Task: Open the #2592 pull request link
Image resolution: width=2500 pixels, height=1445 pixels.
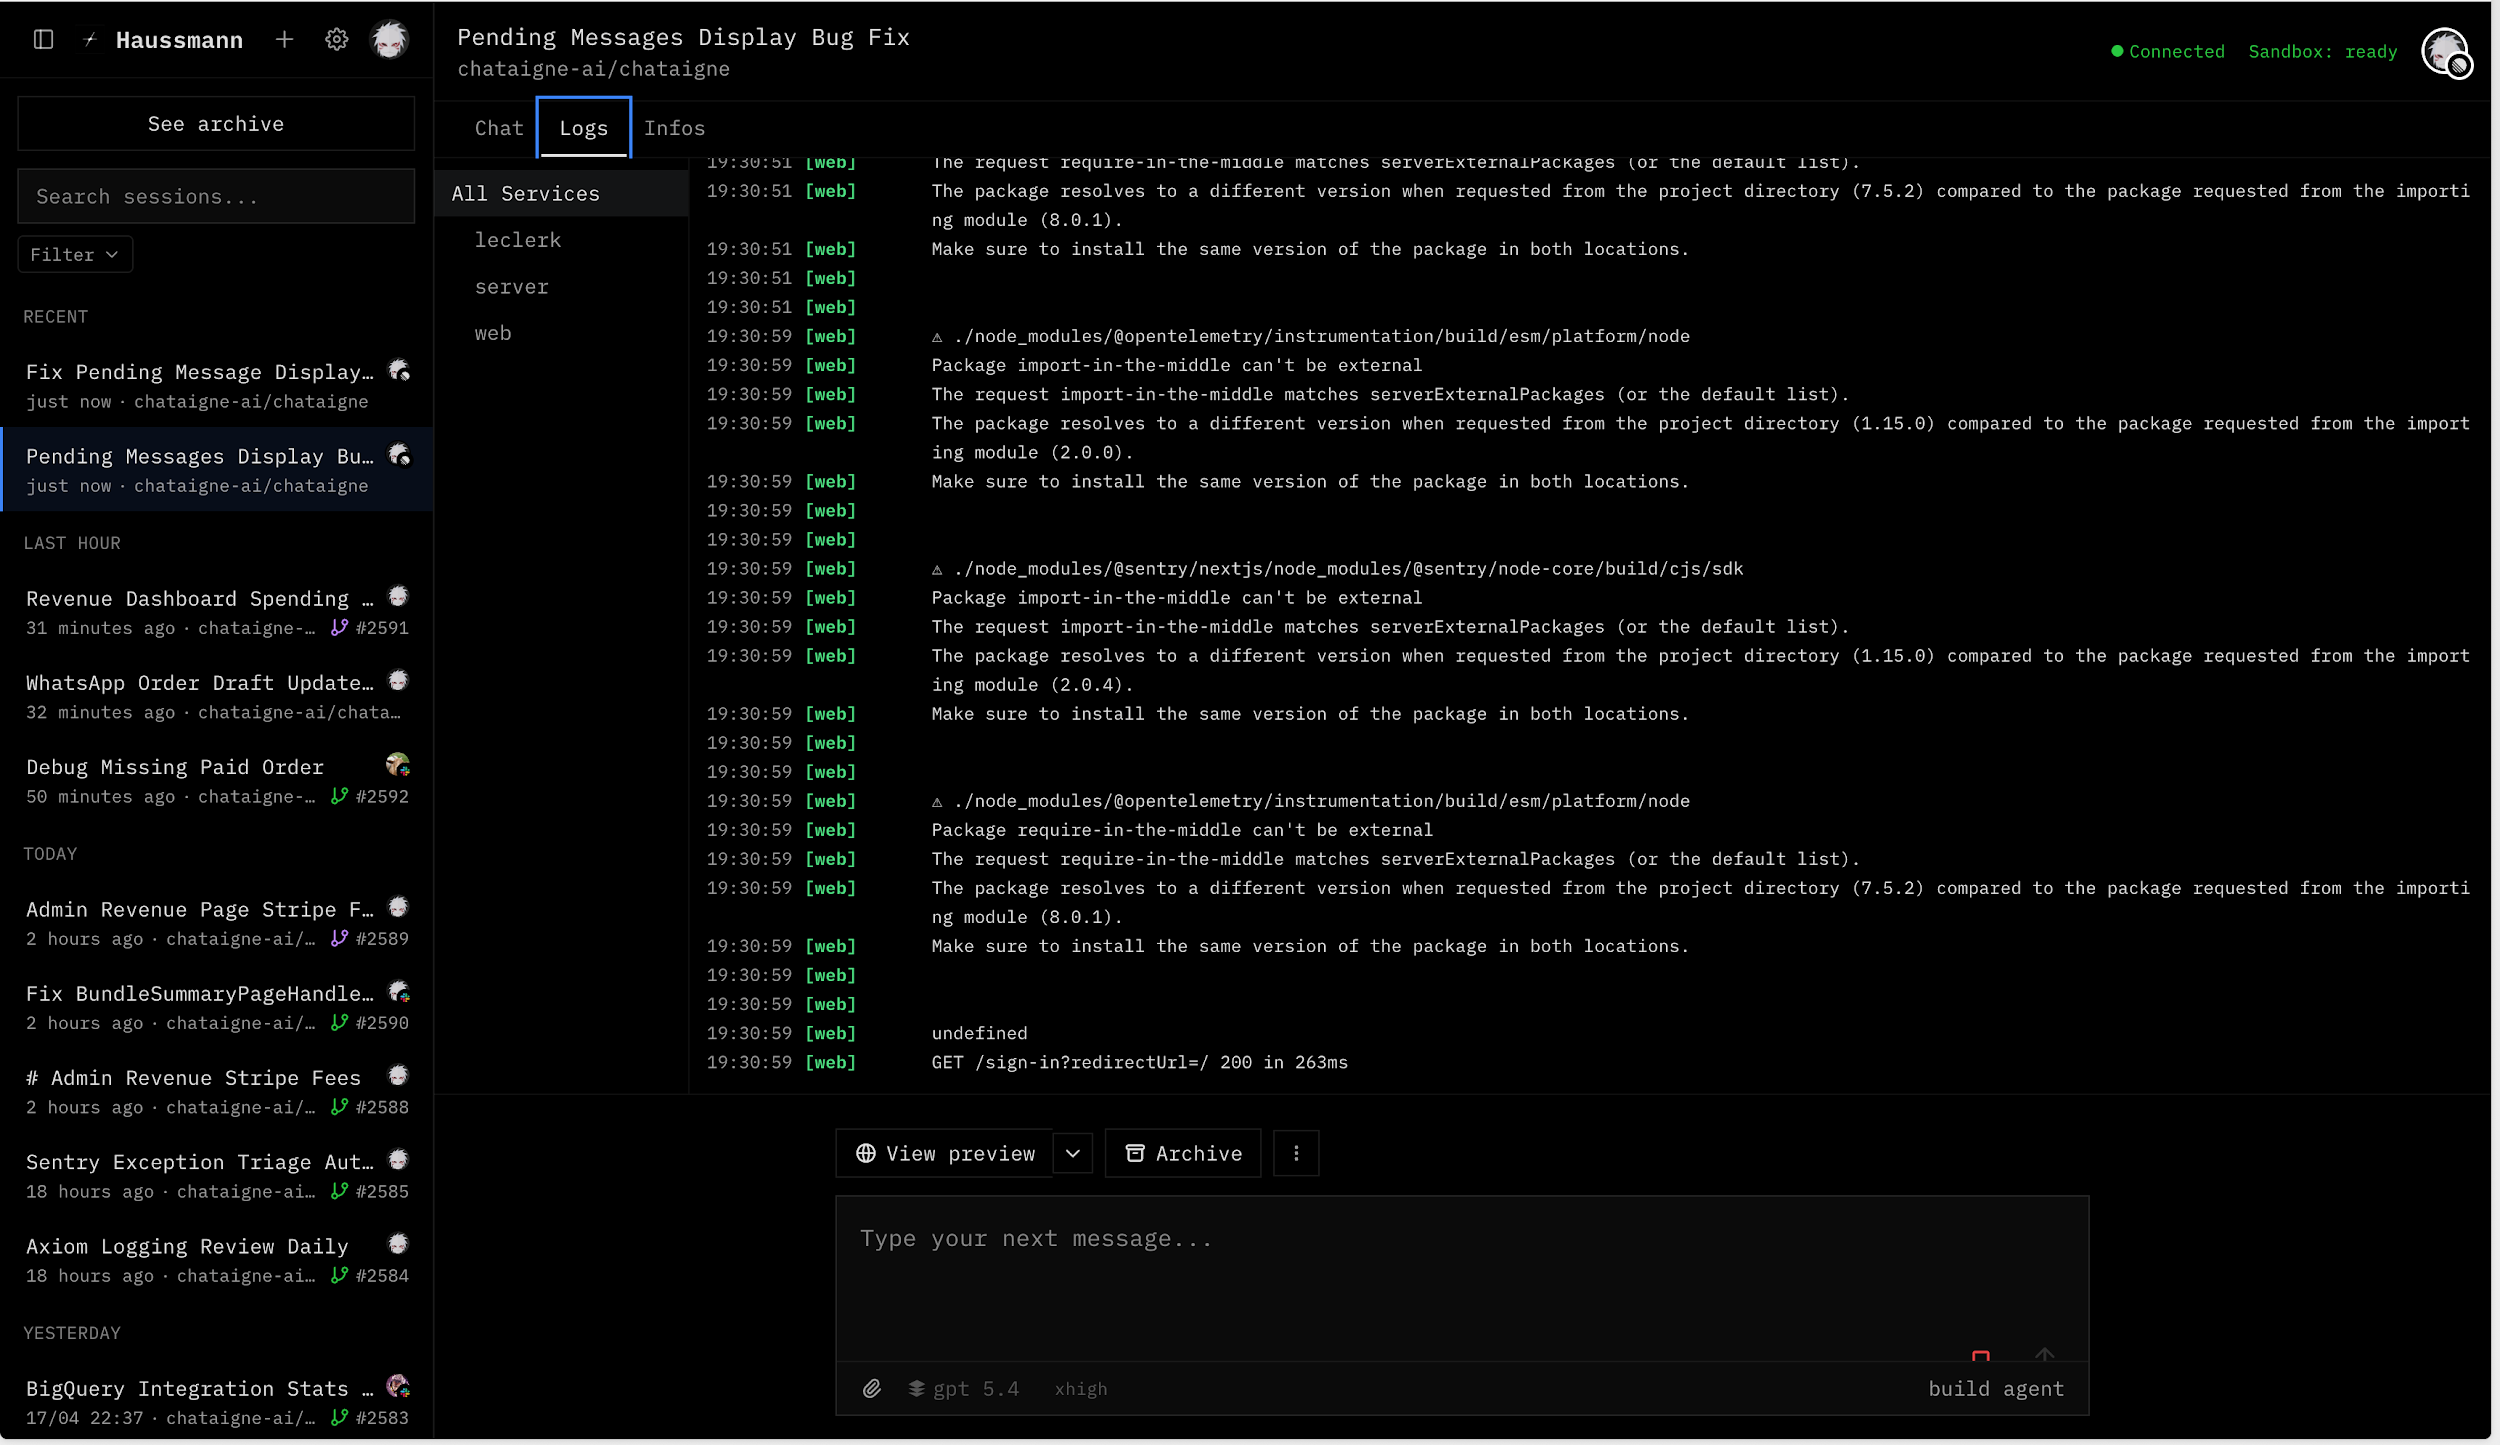Action: [382, 796]
